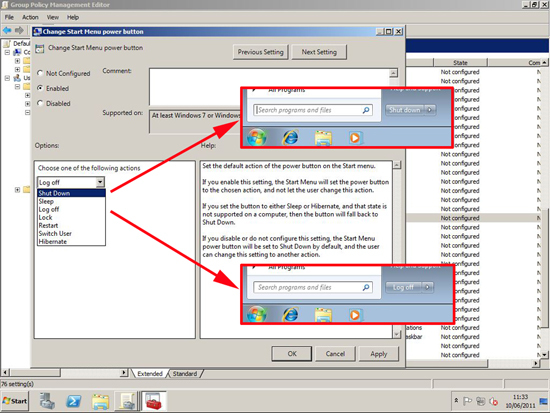Click the Help text scrollbar down arrow
Viewport: 550px width, 413px height.
pos(397,334)
